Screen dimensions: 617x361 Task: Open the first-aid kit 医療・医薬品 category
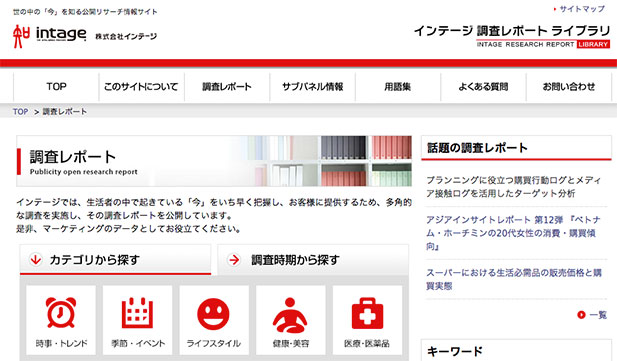pos(367,313)
